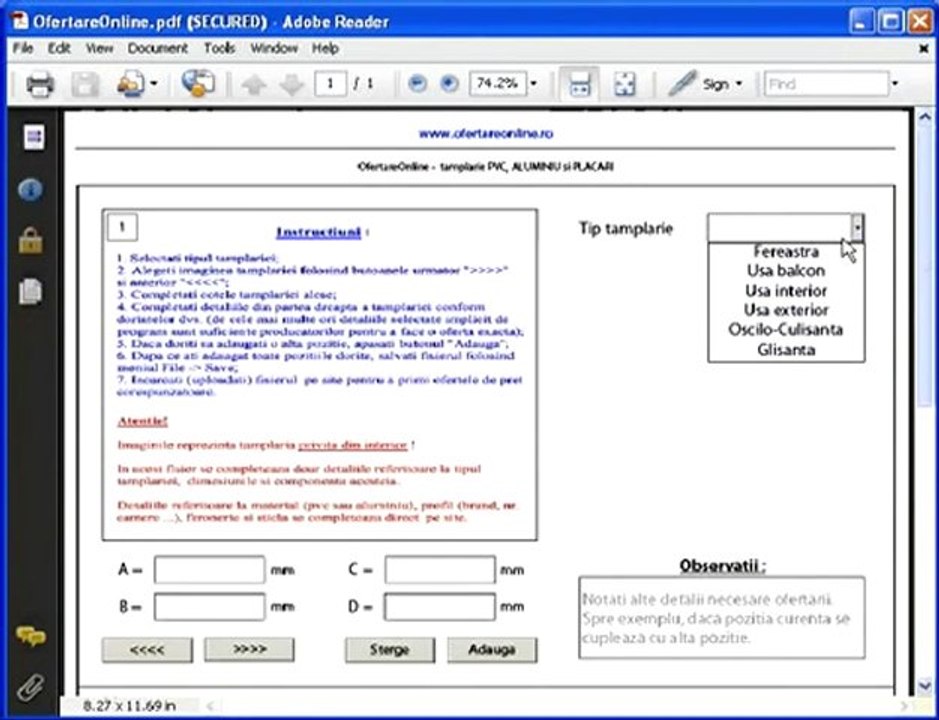939x720 pixels.
Task: Open the Document menu
Action: pyautogui.click(x=157, y=48)
